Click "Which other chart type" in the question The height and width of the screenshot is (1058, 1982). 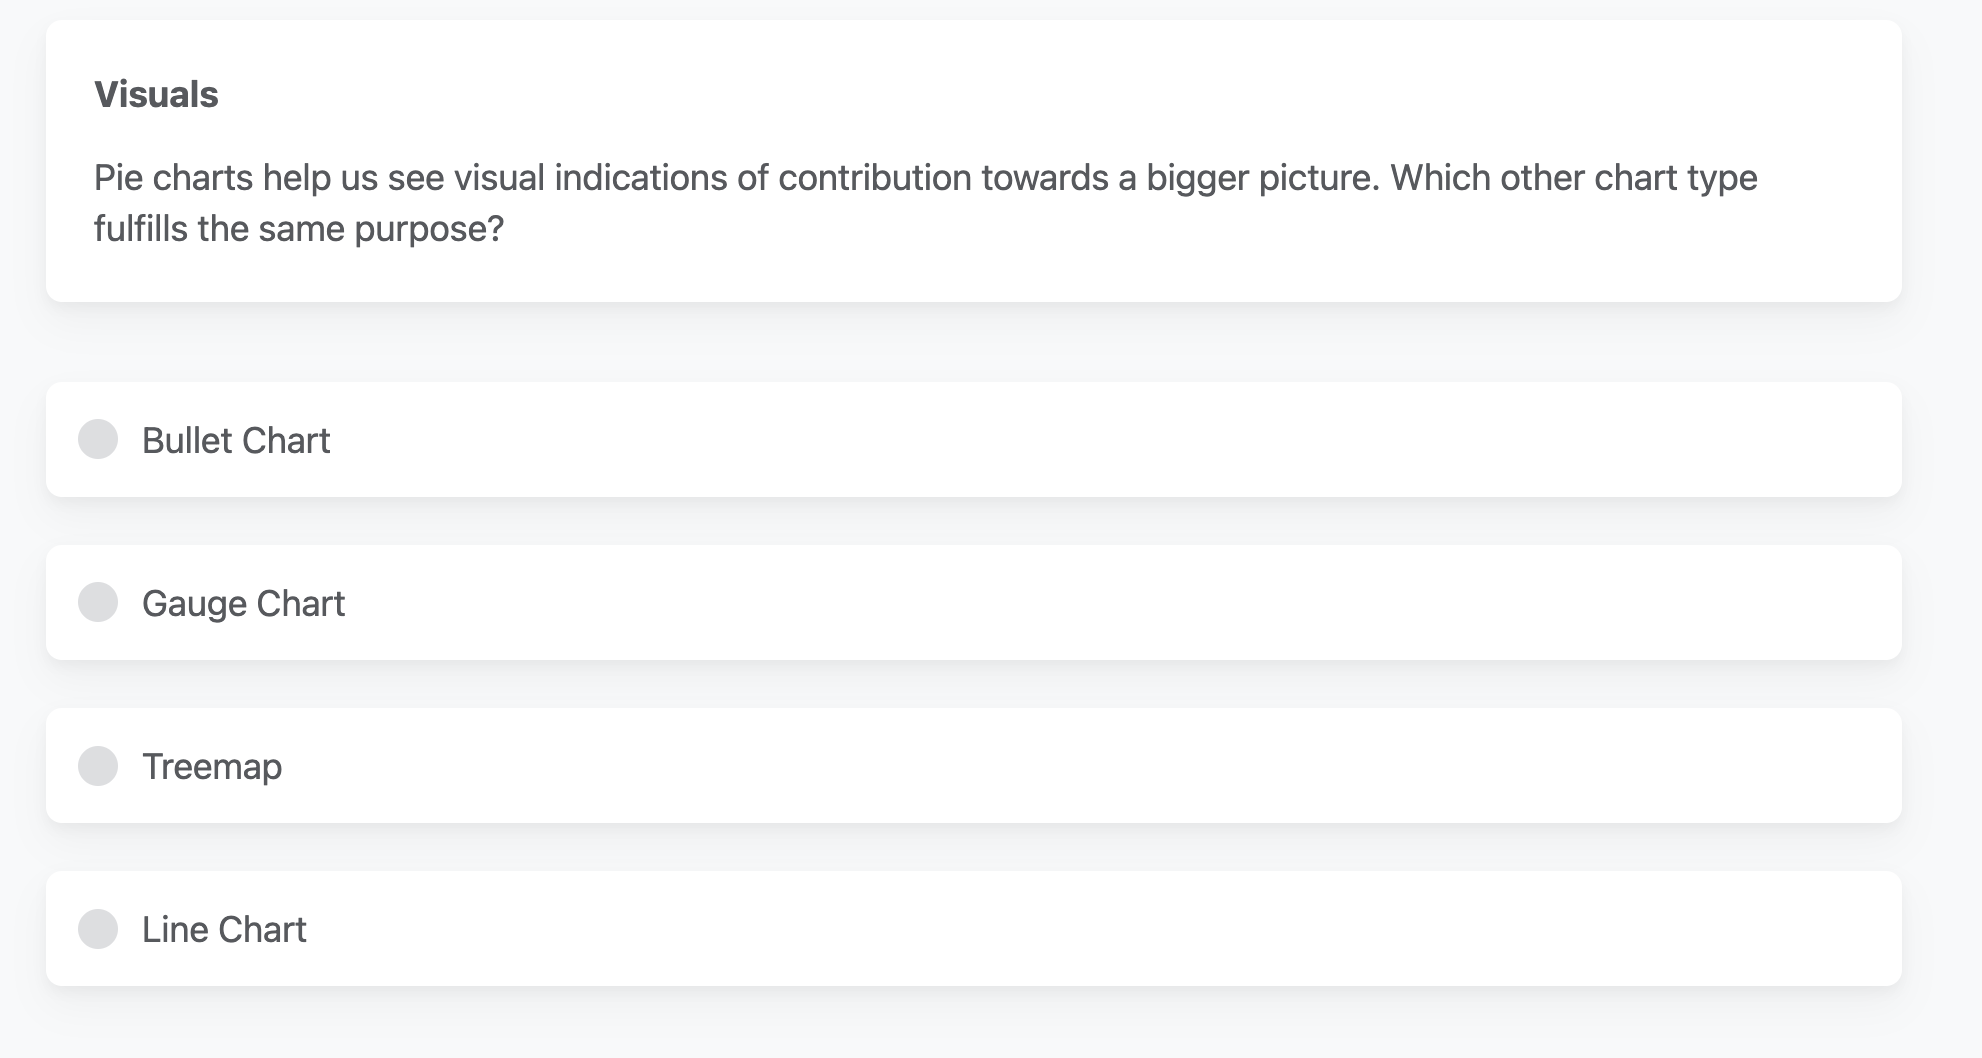pyautogui.click(x=1573, y=178)
